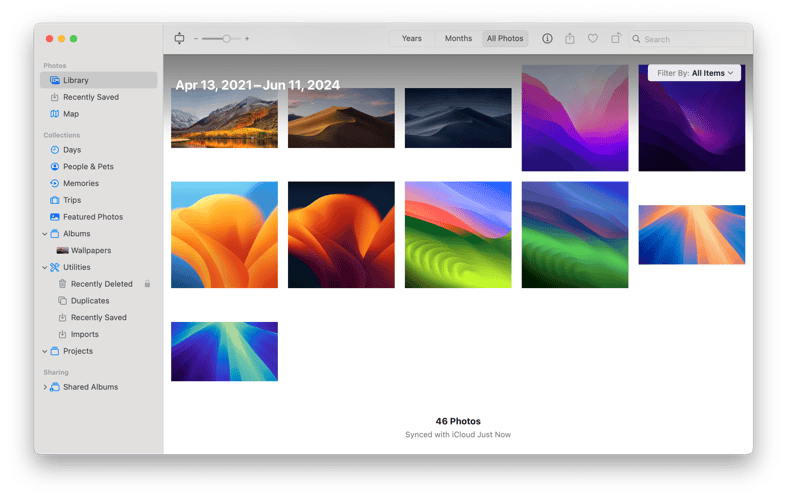The width and height of the screenshot is (787, 499).
Task: Click the Search field
Action: [x=687, y=39]
